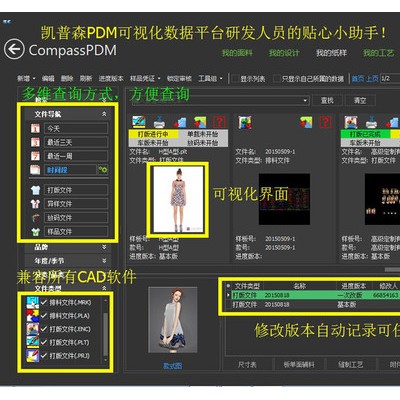Uncheck the 打版文件(.PLT) file type
400x400 pixels.
pyautogui.click(x=44, y=342)
